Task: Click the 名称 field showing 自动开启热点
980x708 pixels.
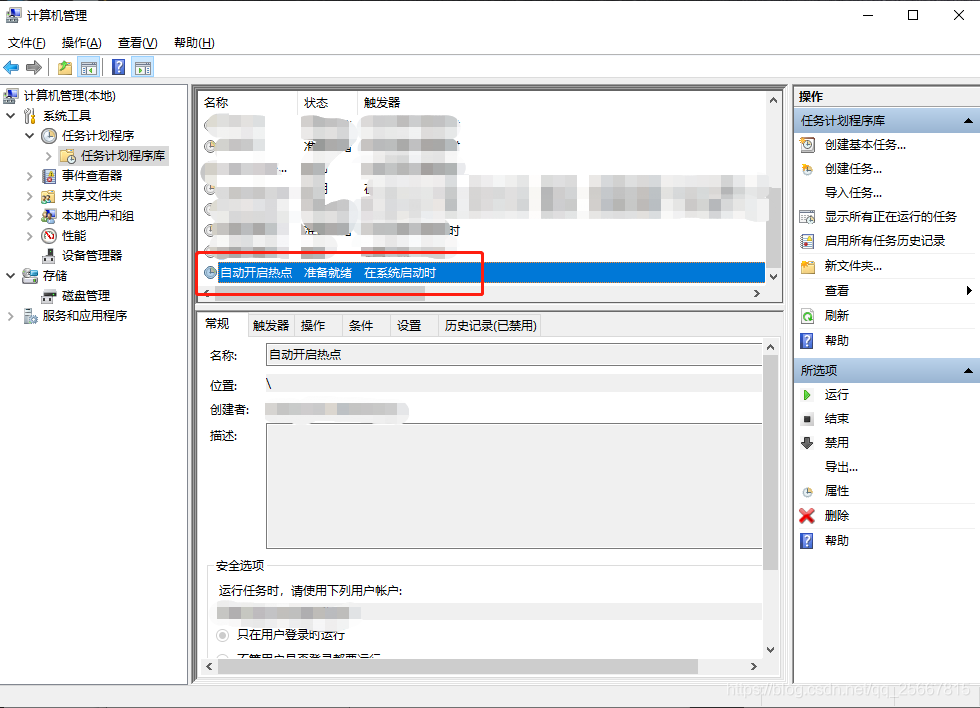Action: (514, 355)
